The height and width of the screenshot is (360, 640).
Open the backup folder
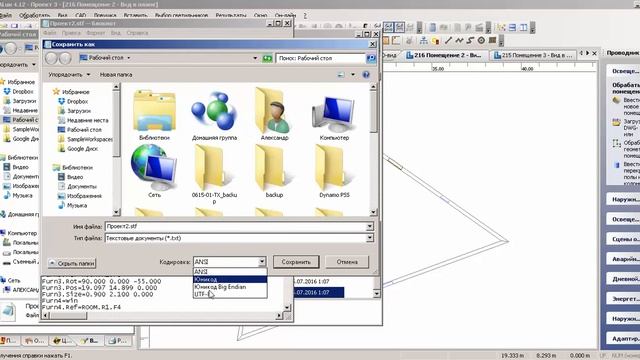click(274, 171)
